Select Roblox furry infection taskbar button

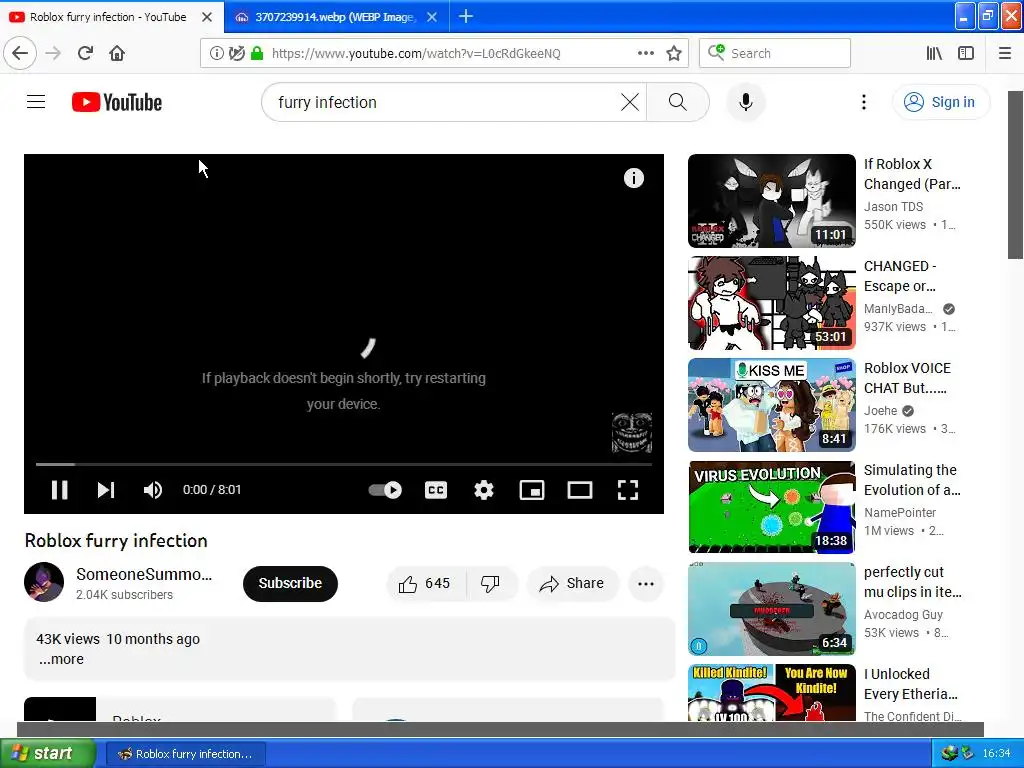(185, 754)
